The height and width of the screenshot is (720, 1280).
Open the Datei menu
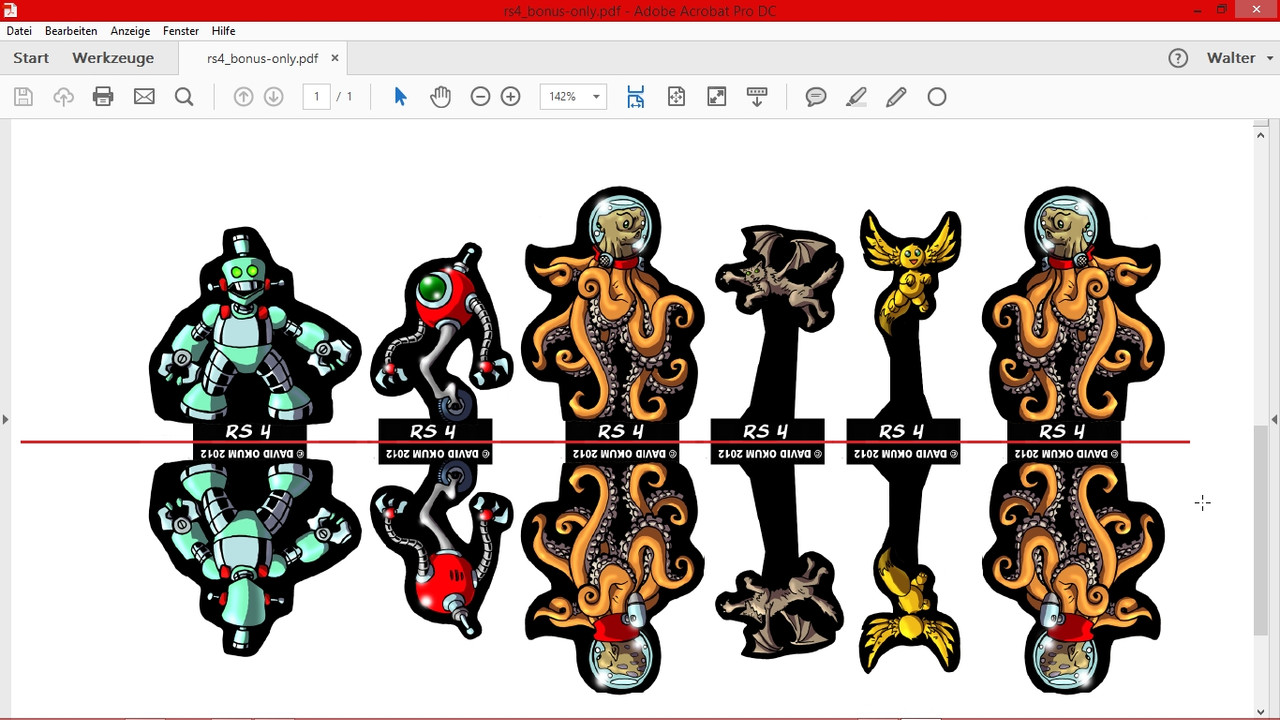[19, 31]
